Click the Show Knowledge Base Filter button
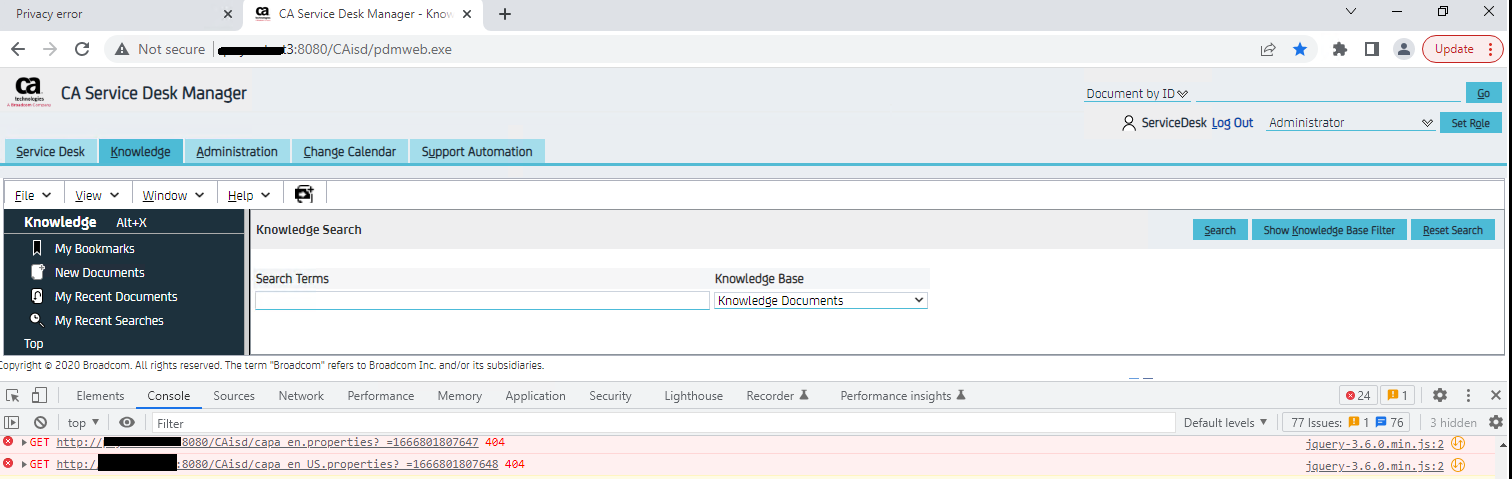The width and height of the screenshot is (1512, 479). 1328,230
